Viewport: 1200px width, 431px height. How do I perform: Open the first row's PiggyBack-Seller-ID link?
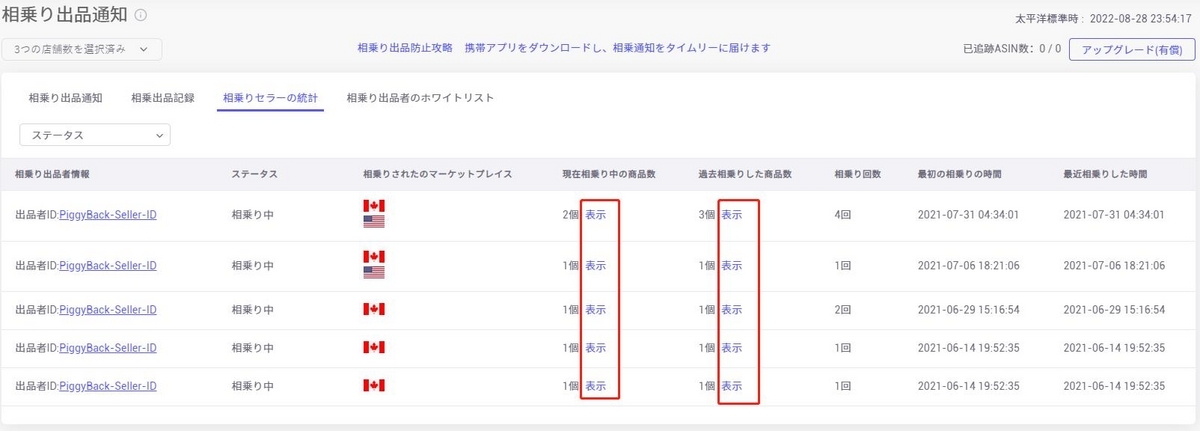pyautogui.click(x=108, y=214)
